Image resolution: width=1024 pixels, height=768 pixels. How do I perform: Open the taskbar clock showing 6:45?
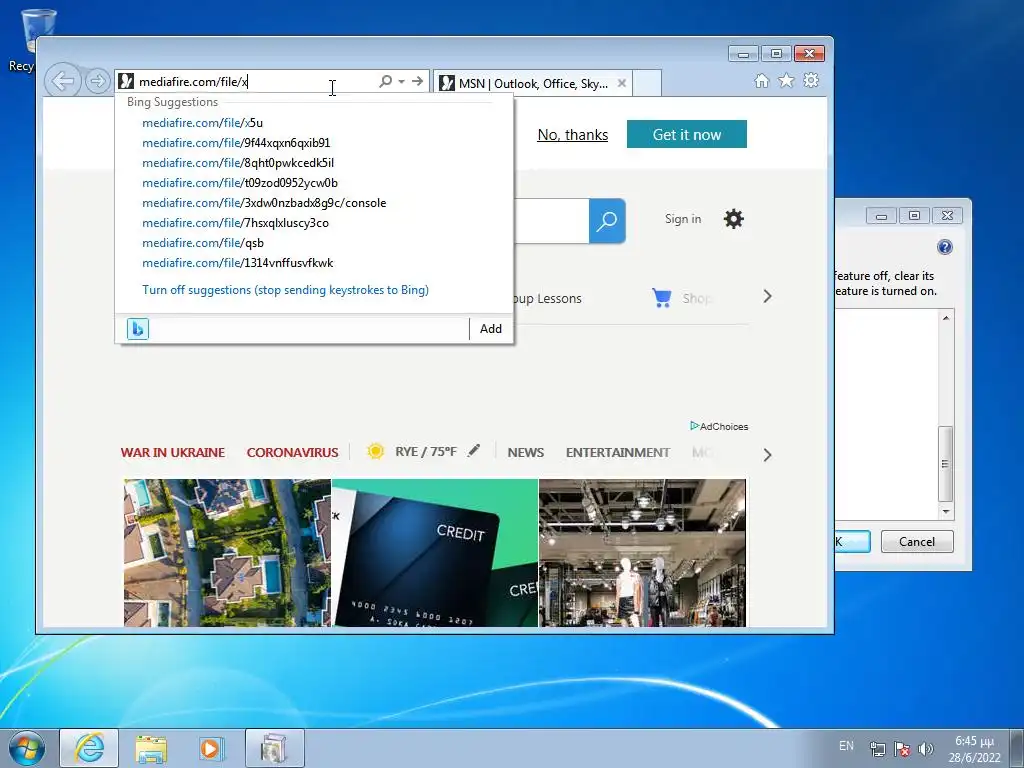tap(974, 749)
